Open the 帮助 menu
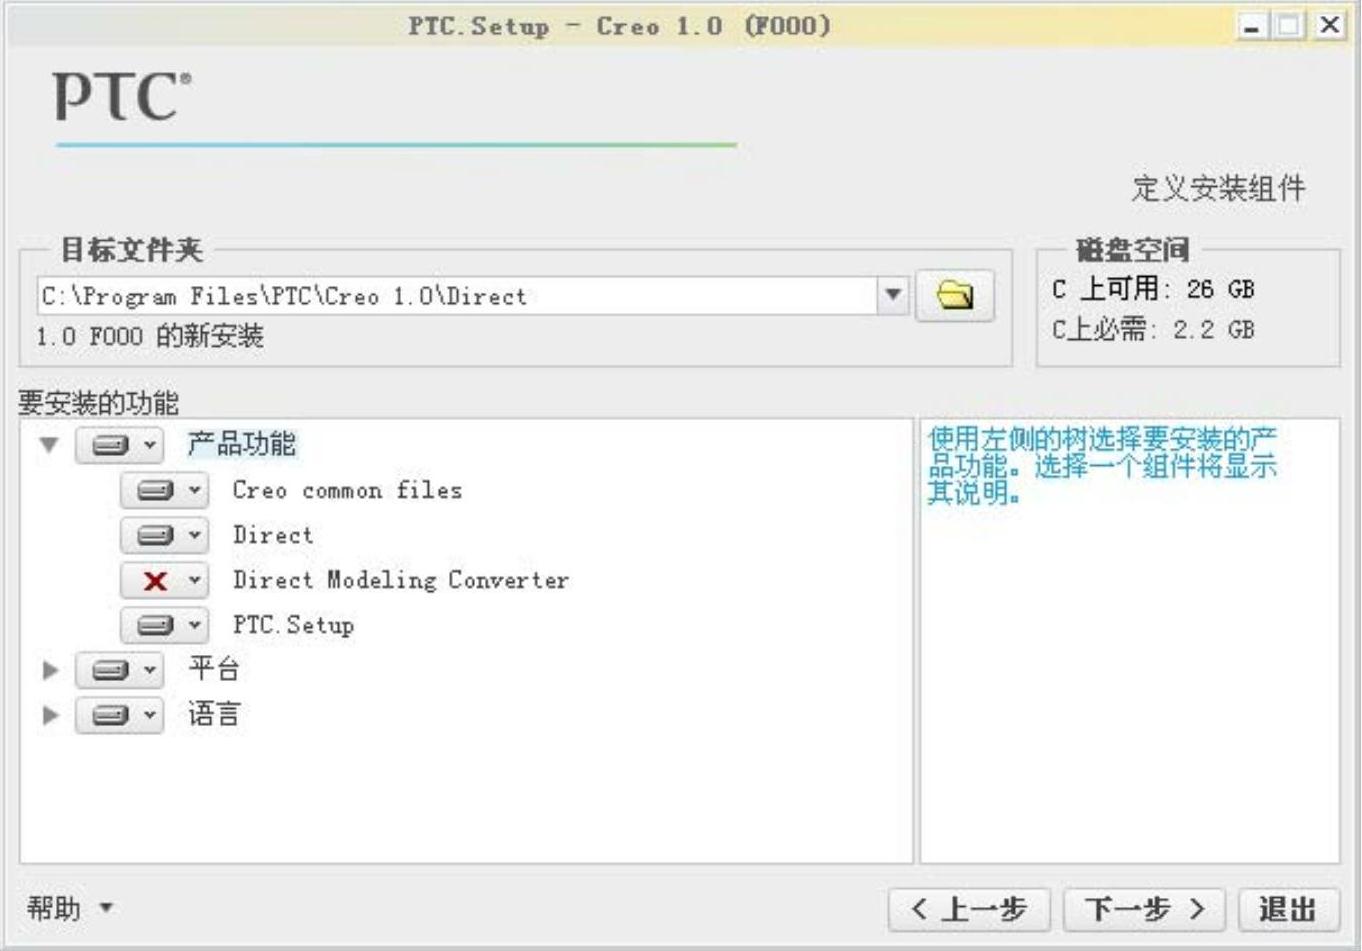The width and height of the screenshot is (1362, 951). tap(70, 908)
